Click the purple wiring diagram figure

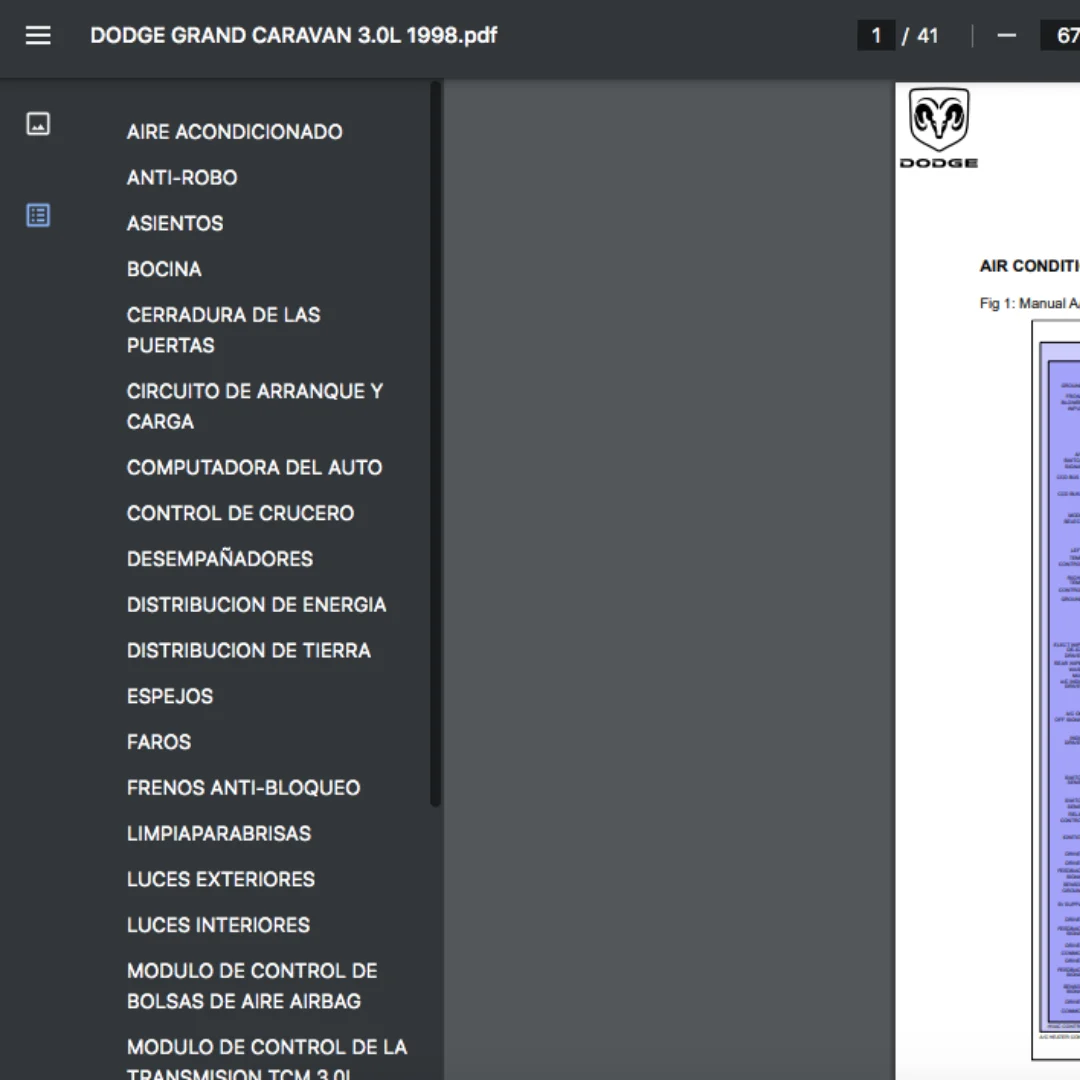click(x=1059, y=689)
